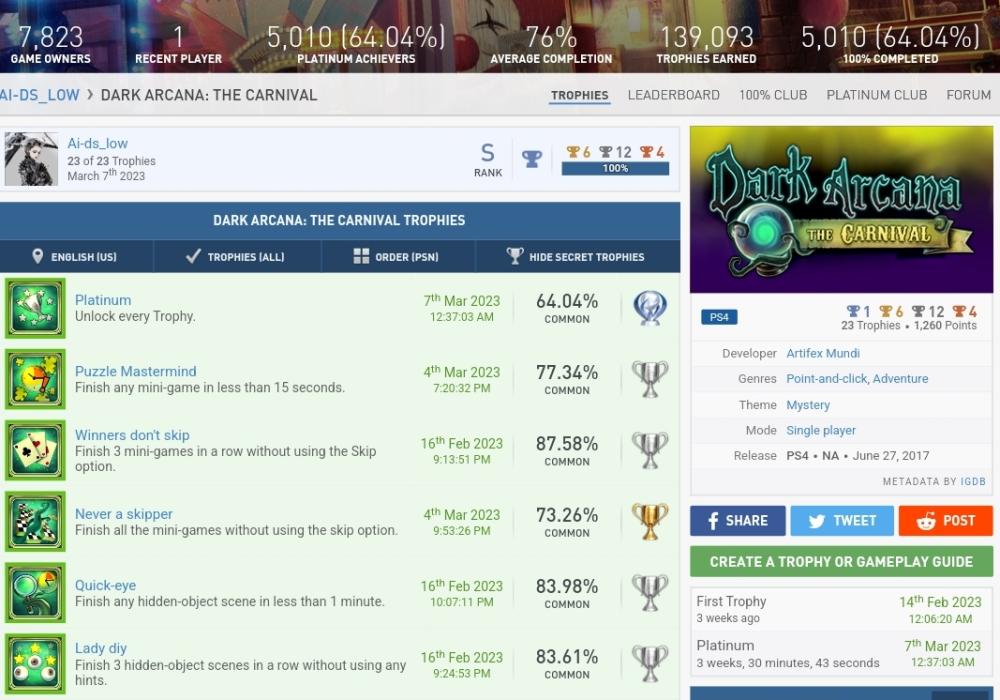
Task: Click the Winners don't skip cards icon
Action: tap(35, 450)
